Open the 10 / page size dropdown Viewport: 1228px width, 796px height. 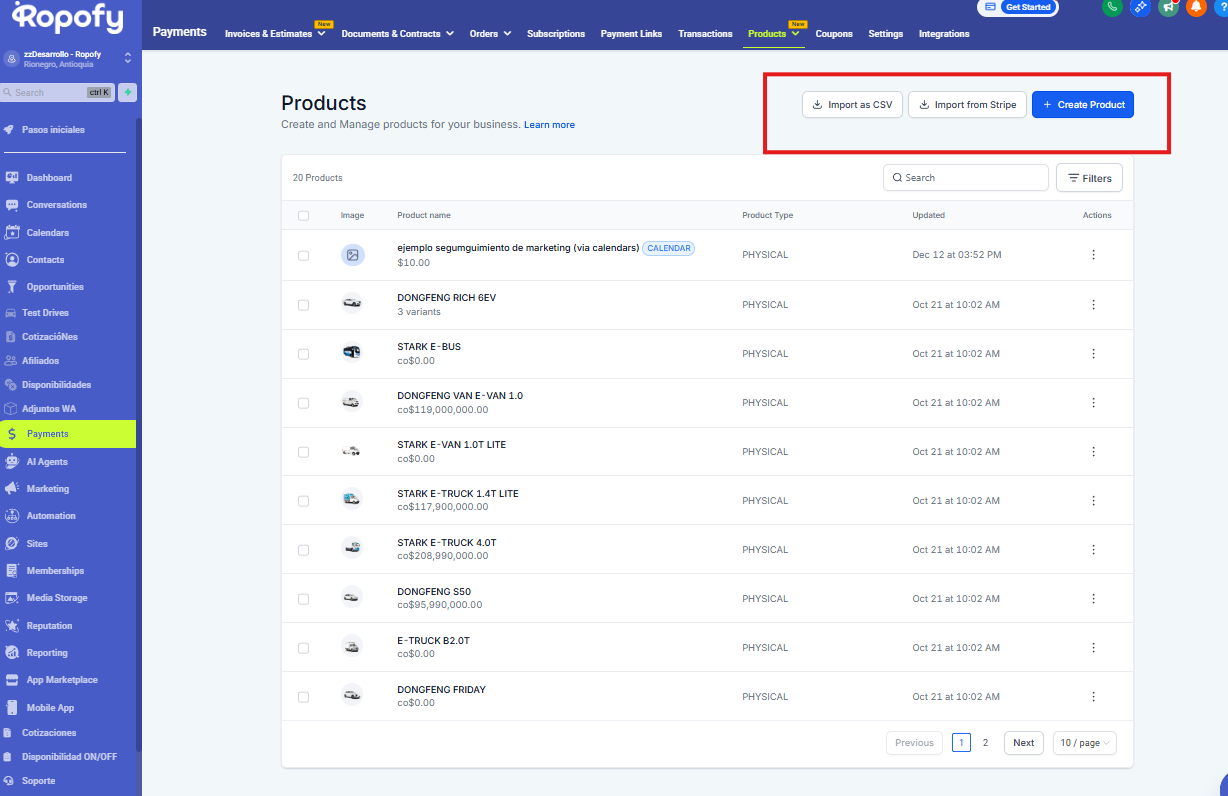click(x=1084, y=743)
